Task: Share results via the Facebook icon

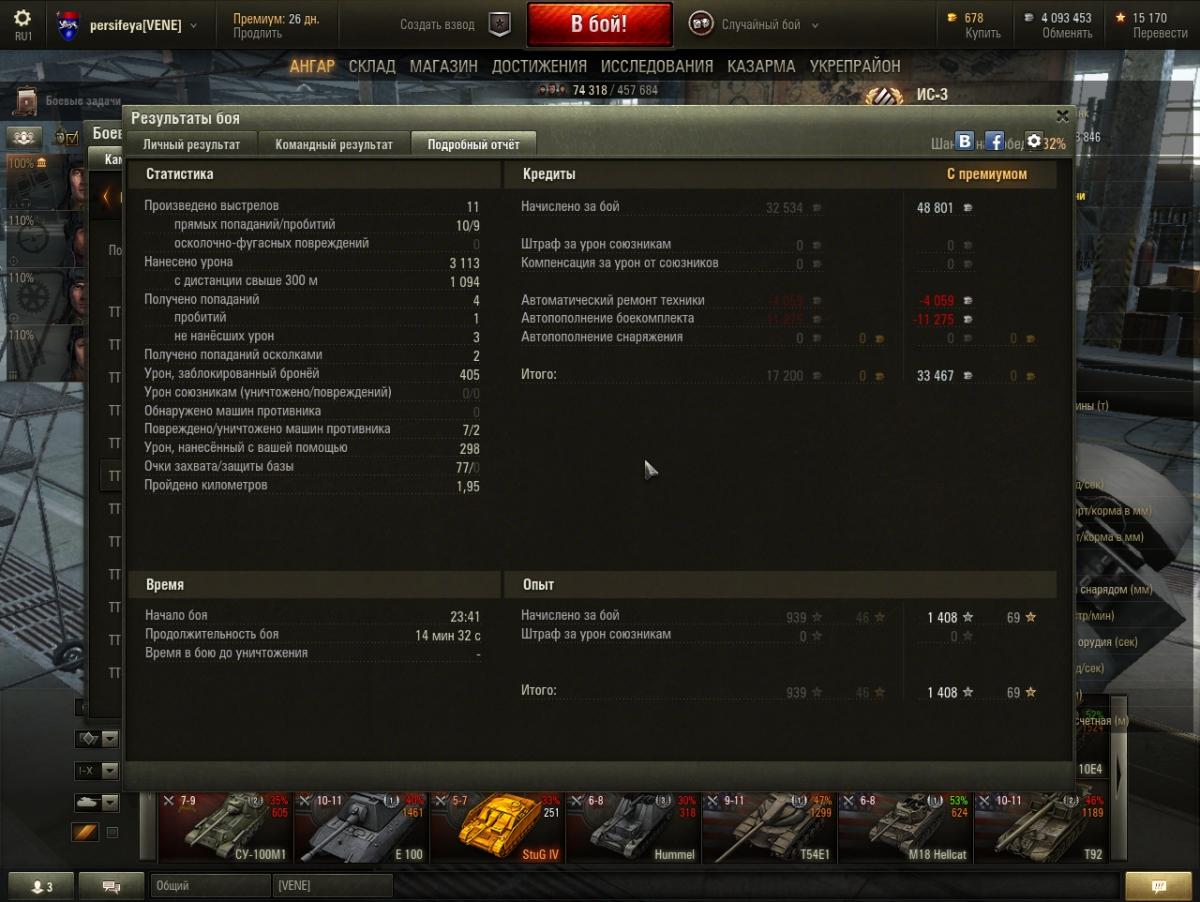Action: point(994,141)
